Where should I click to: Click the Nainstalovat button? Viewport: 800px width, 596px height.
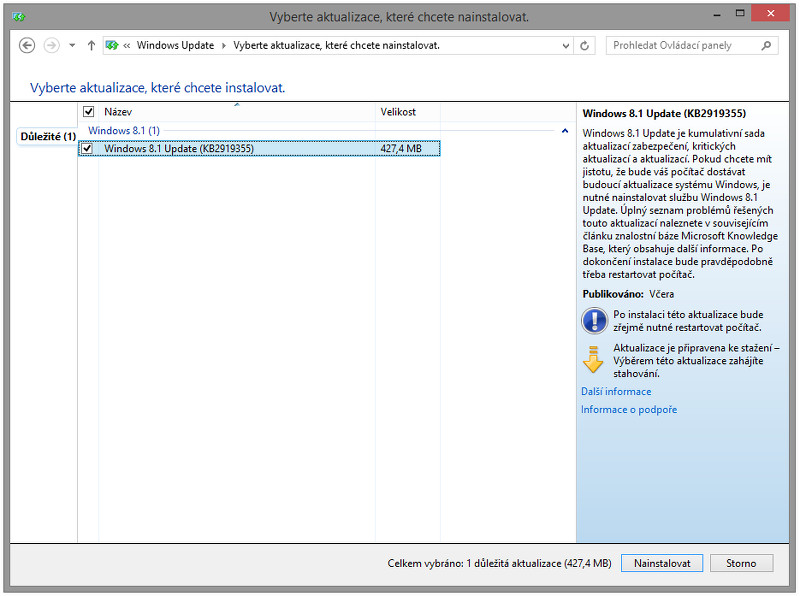[x=662, y=563]
